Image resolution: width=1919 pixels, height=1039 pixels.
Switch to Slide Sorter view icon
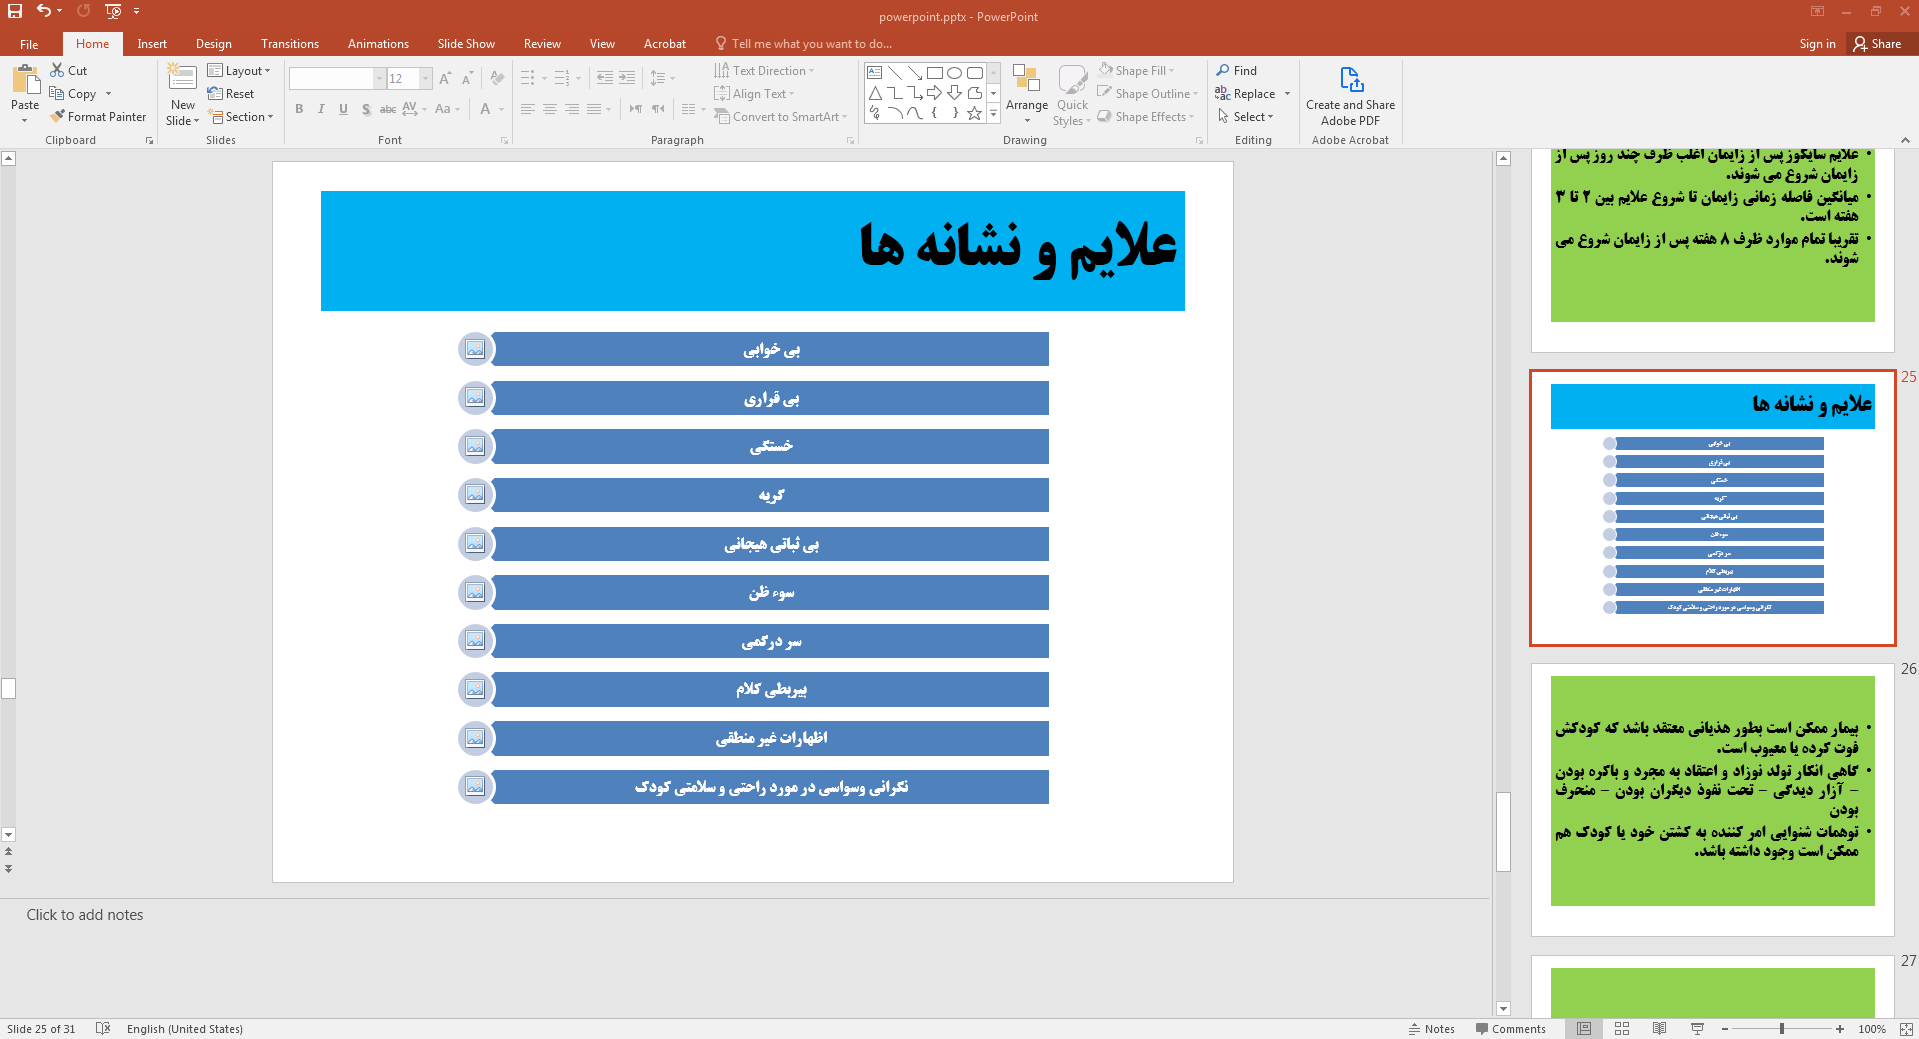click(1622, 1028)
